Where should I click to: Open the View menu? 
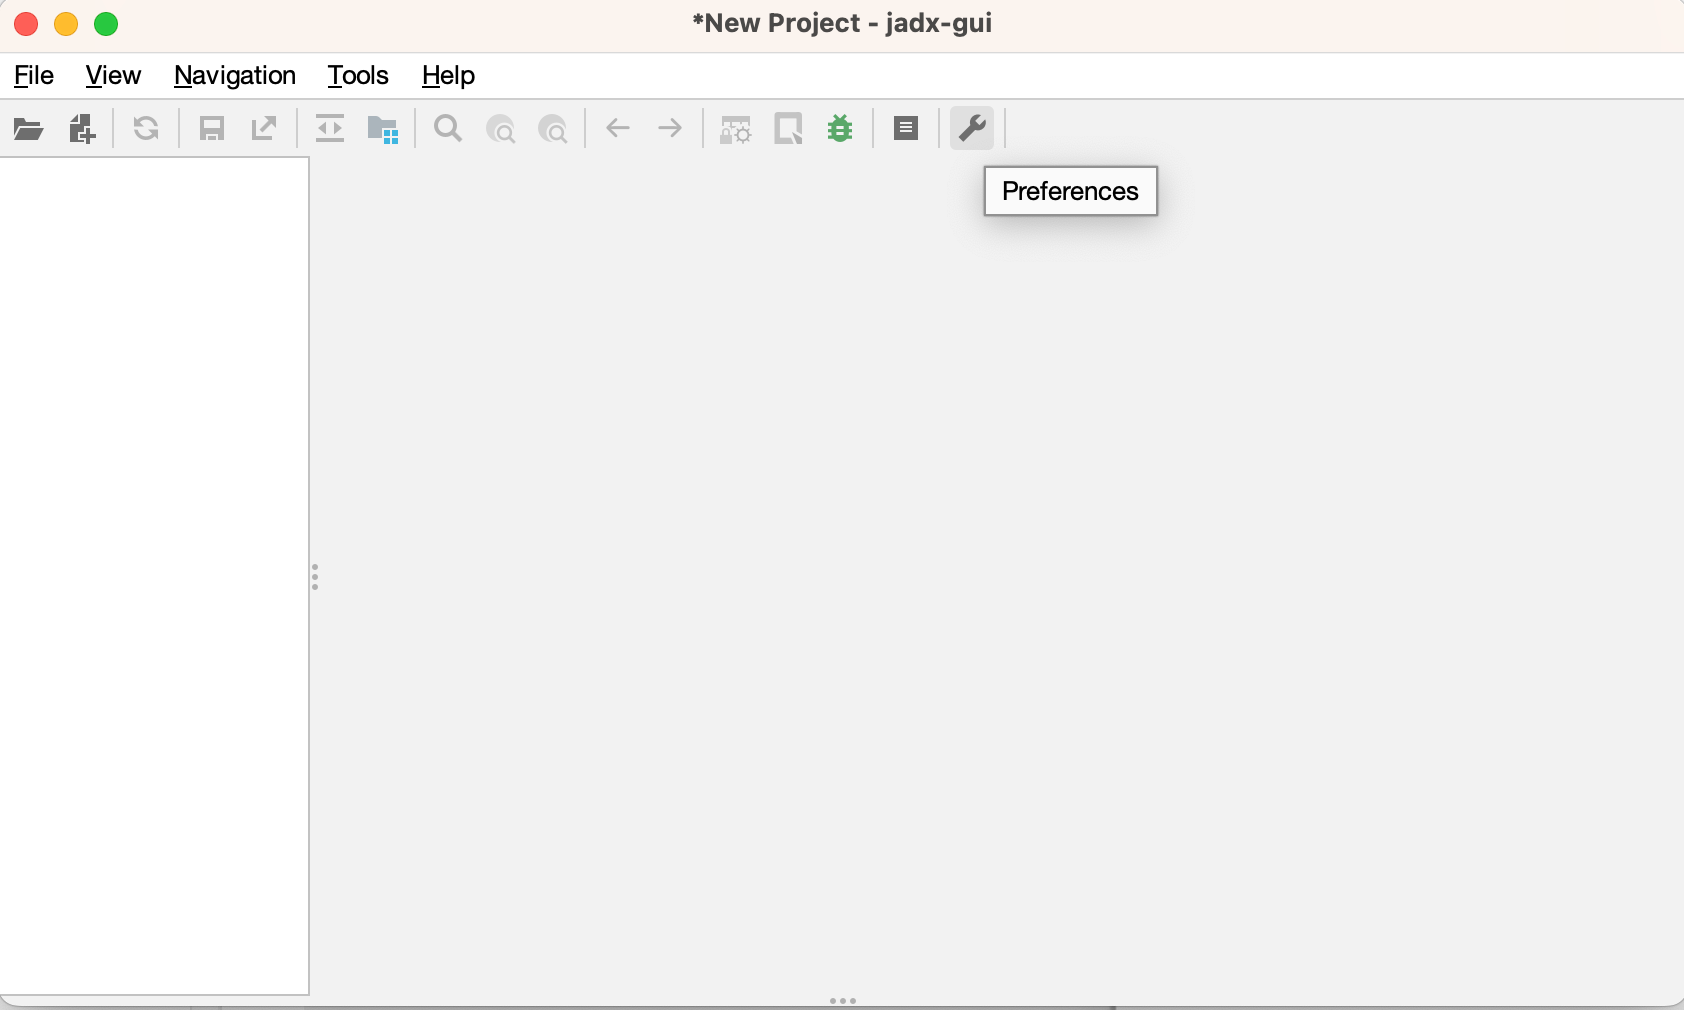coord(113,76)
